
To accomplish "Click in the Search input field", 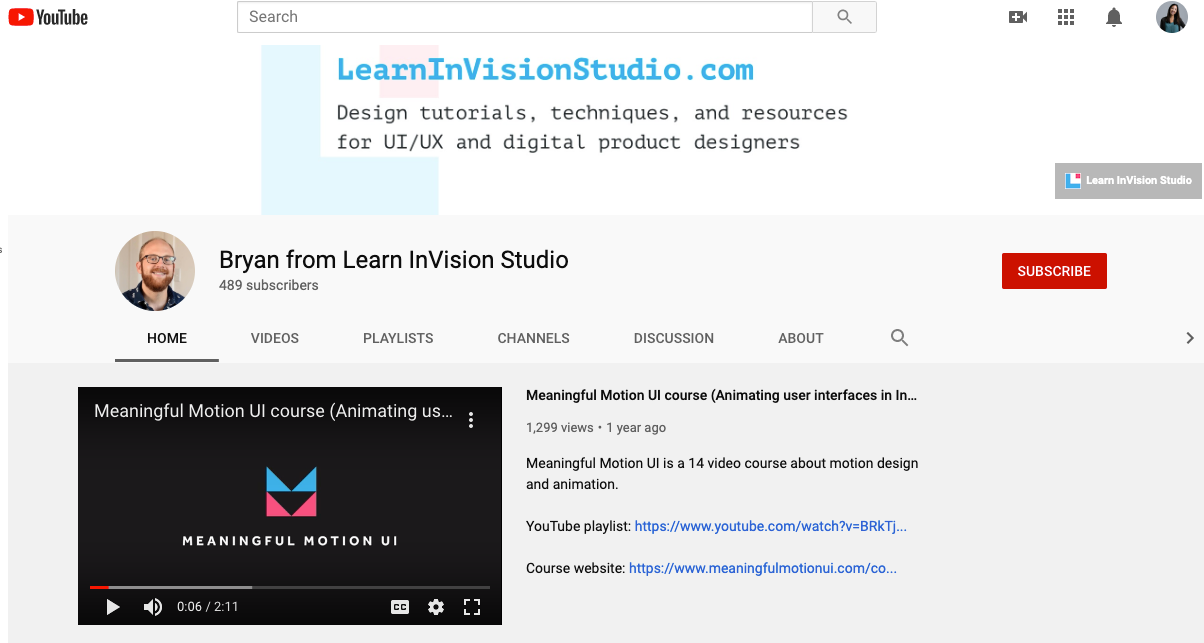I will (525, 17).
